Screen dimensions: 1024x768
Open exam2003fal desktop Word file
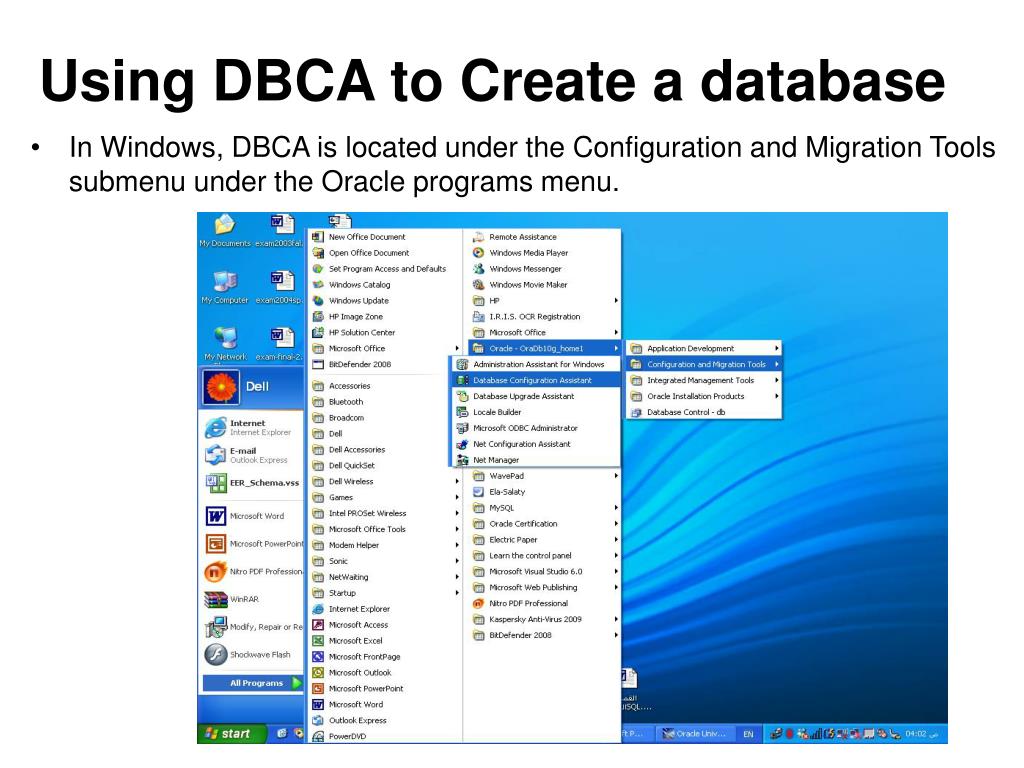pos(280,231)
